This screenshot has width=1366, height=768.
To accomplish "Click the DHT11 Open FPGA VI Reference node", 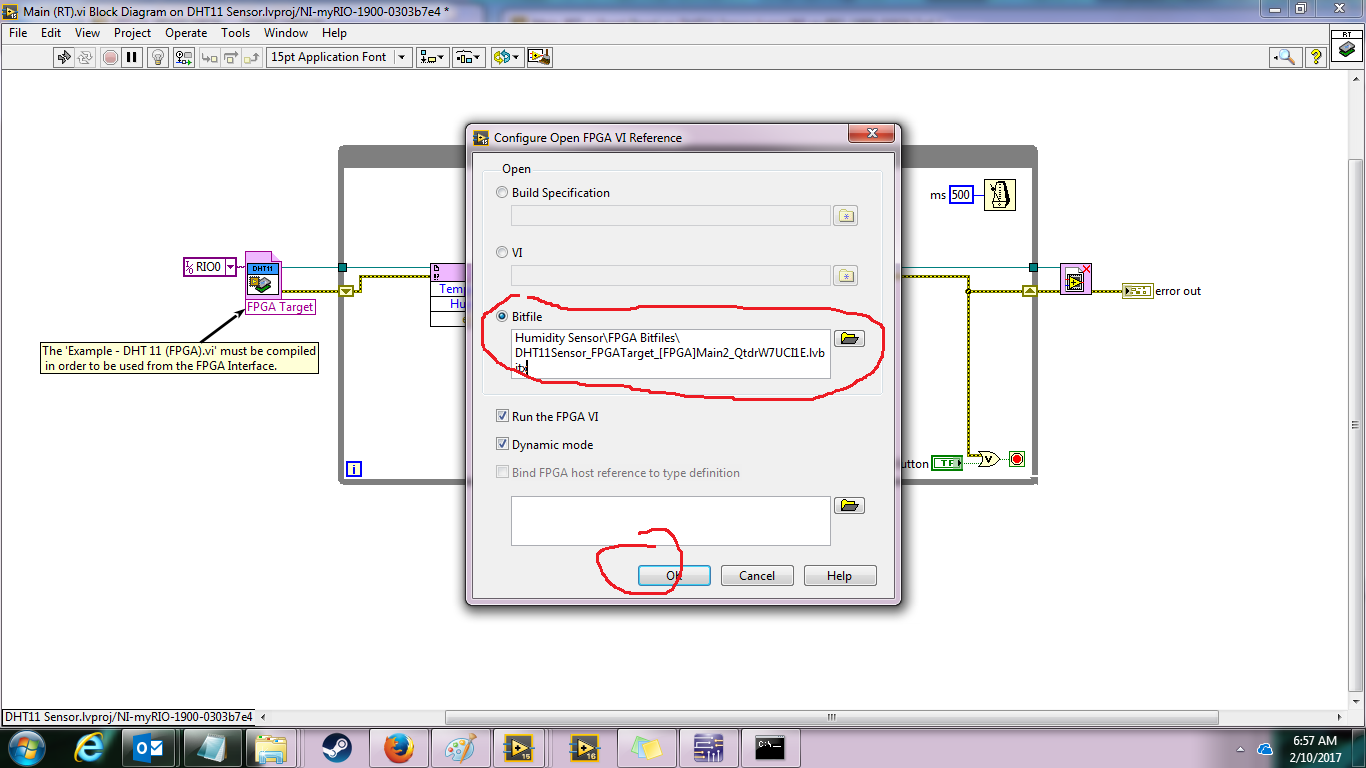I will pos(263,276).
